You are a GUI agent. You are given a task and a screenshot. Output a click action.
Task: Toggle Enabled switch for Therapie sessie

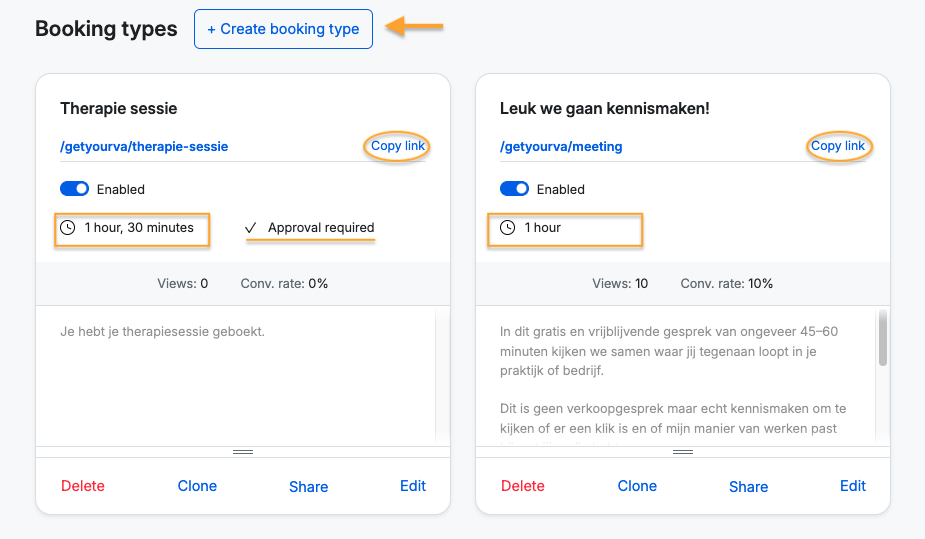point(75,189)
